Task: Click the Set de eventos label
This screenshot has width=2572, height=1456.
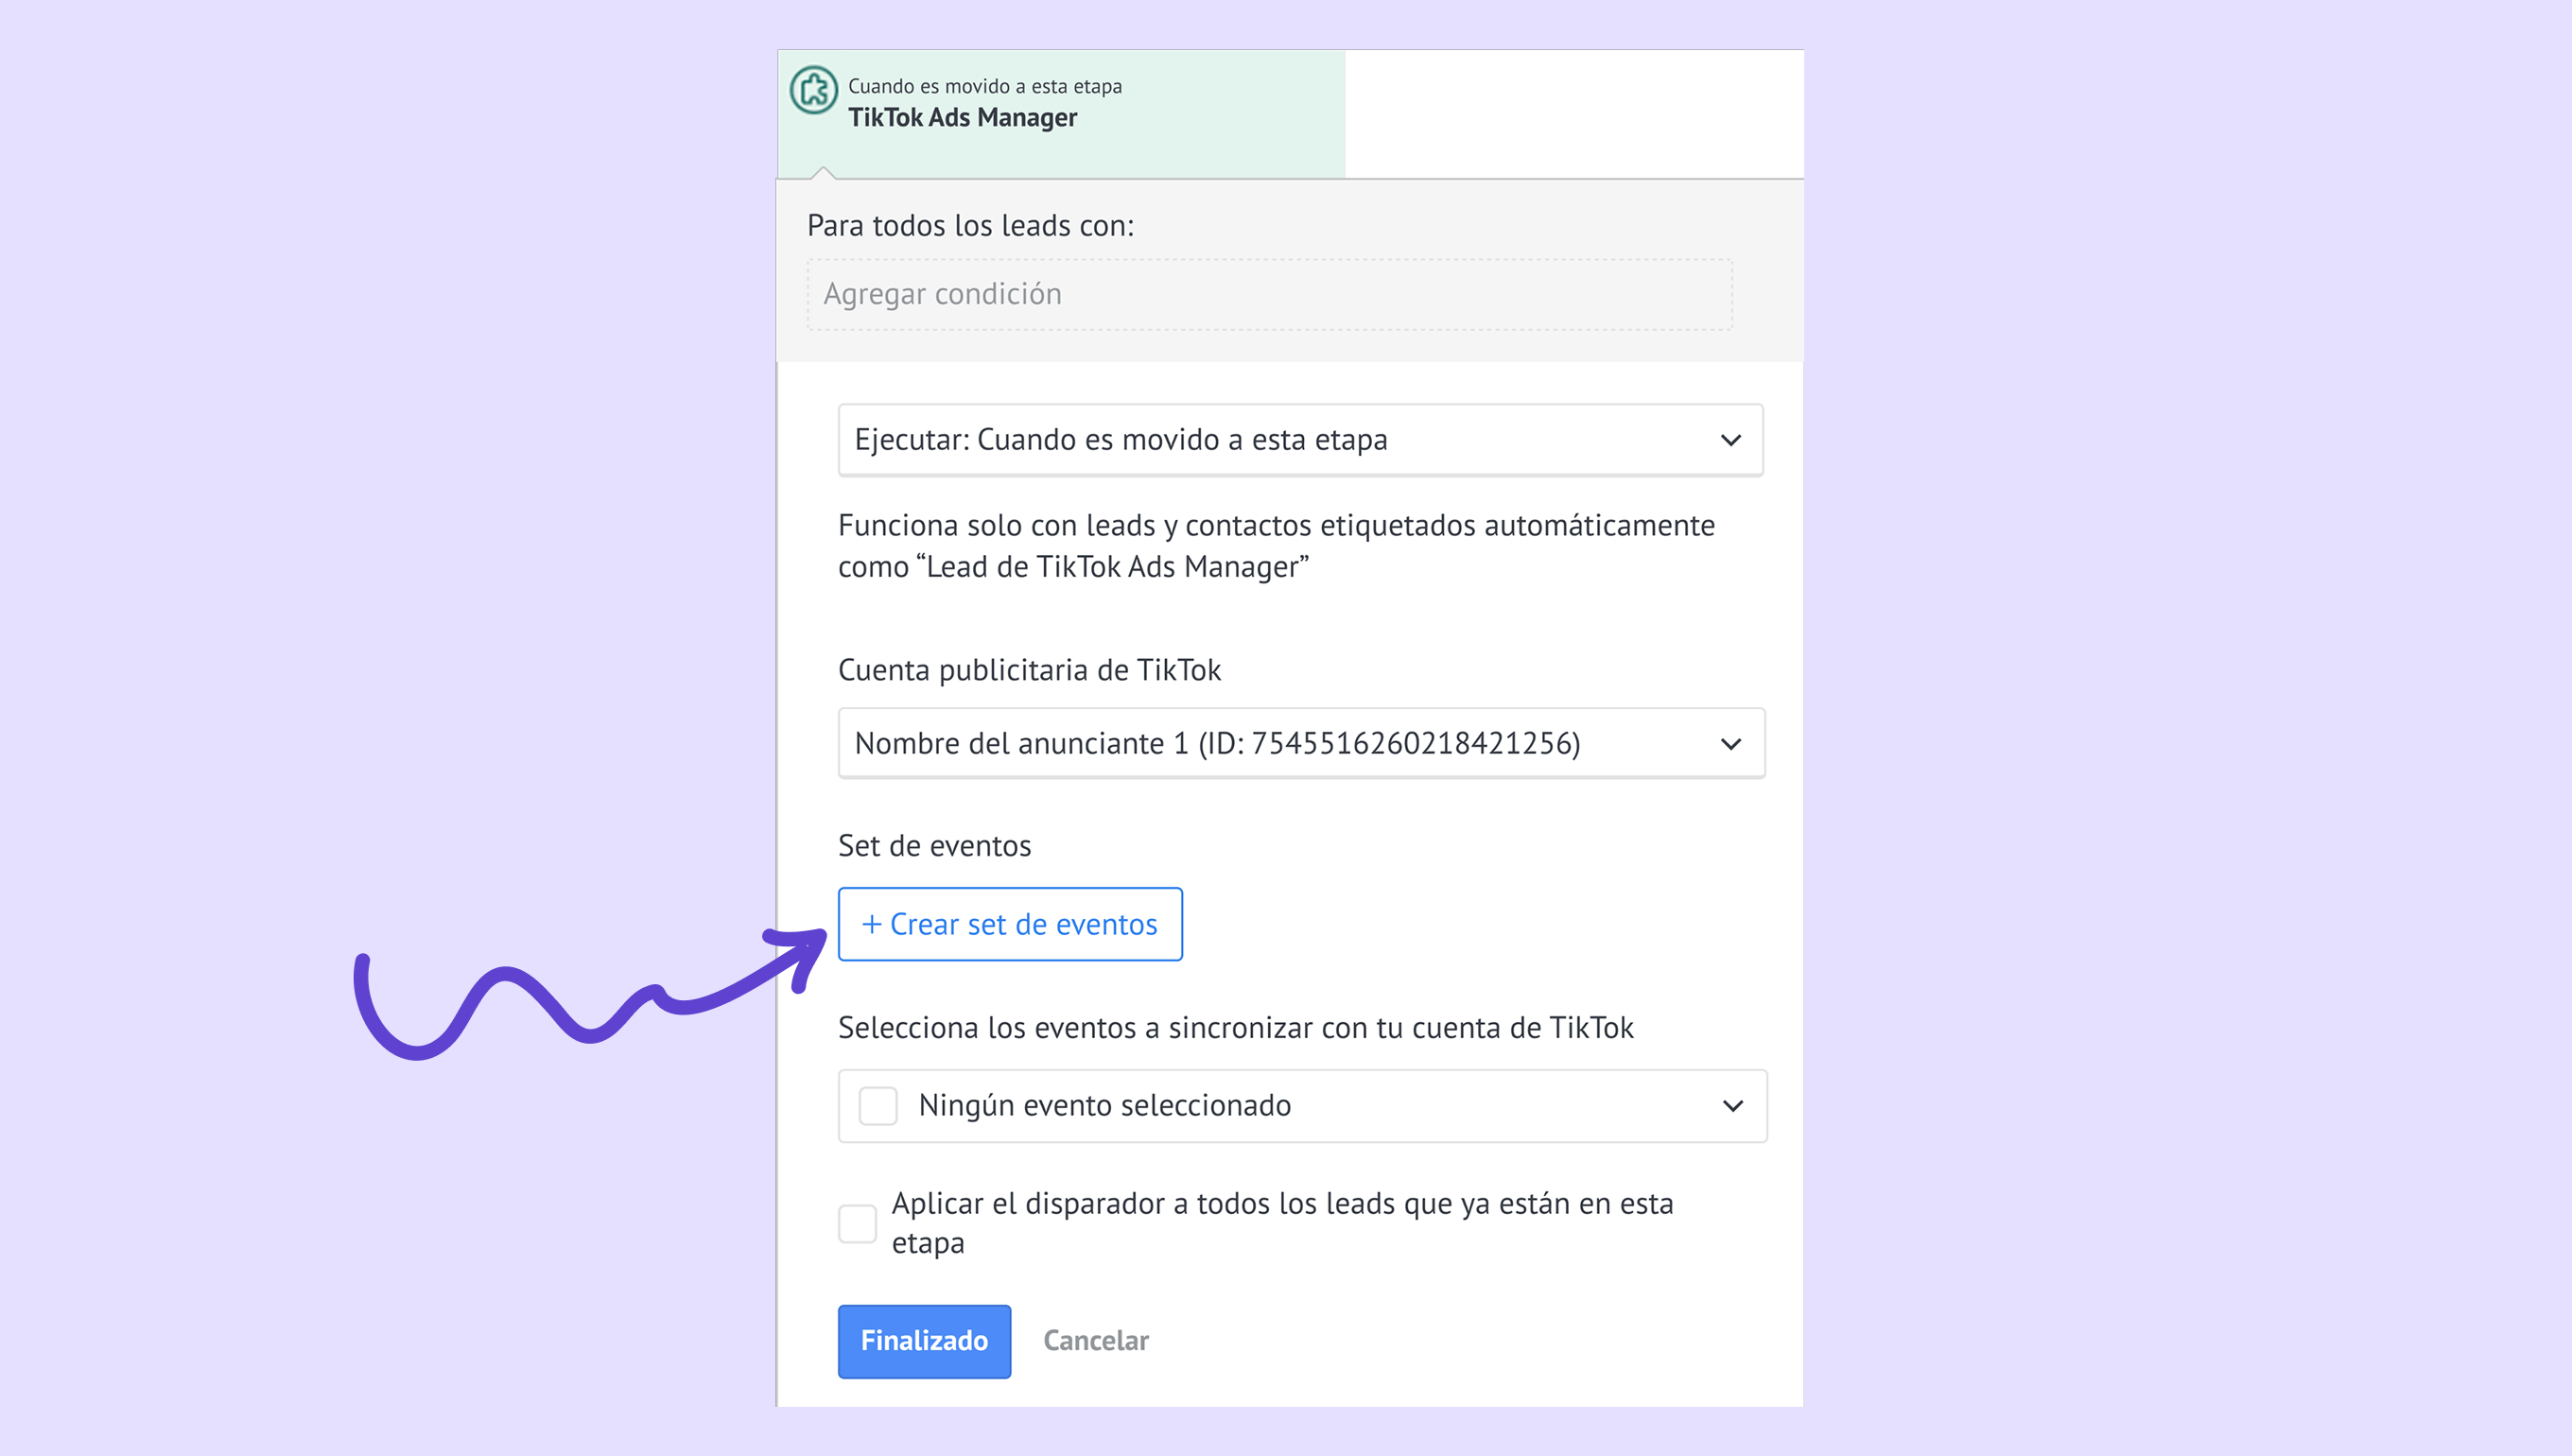Action: point(934,846)
